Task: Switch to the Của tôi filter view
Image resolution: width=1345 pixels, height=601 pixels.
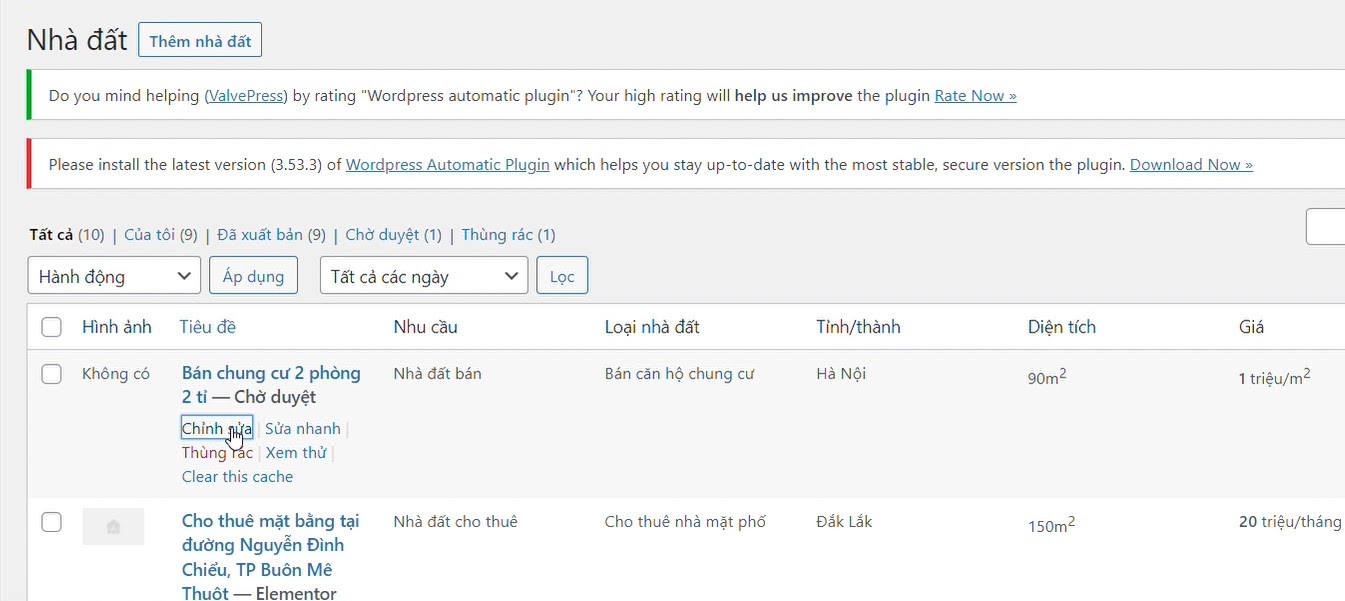Action: [160, 235]
